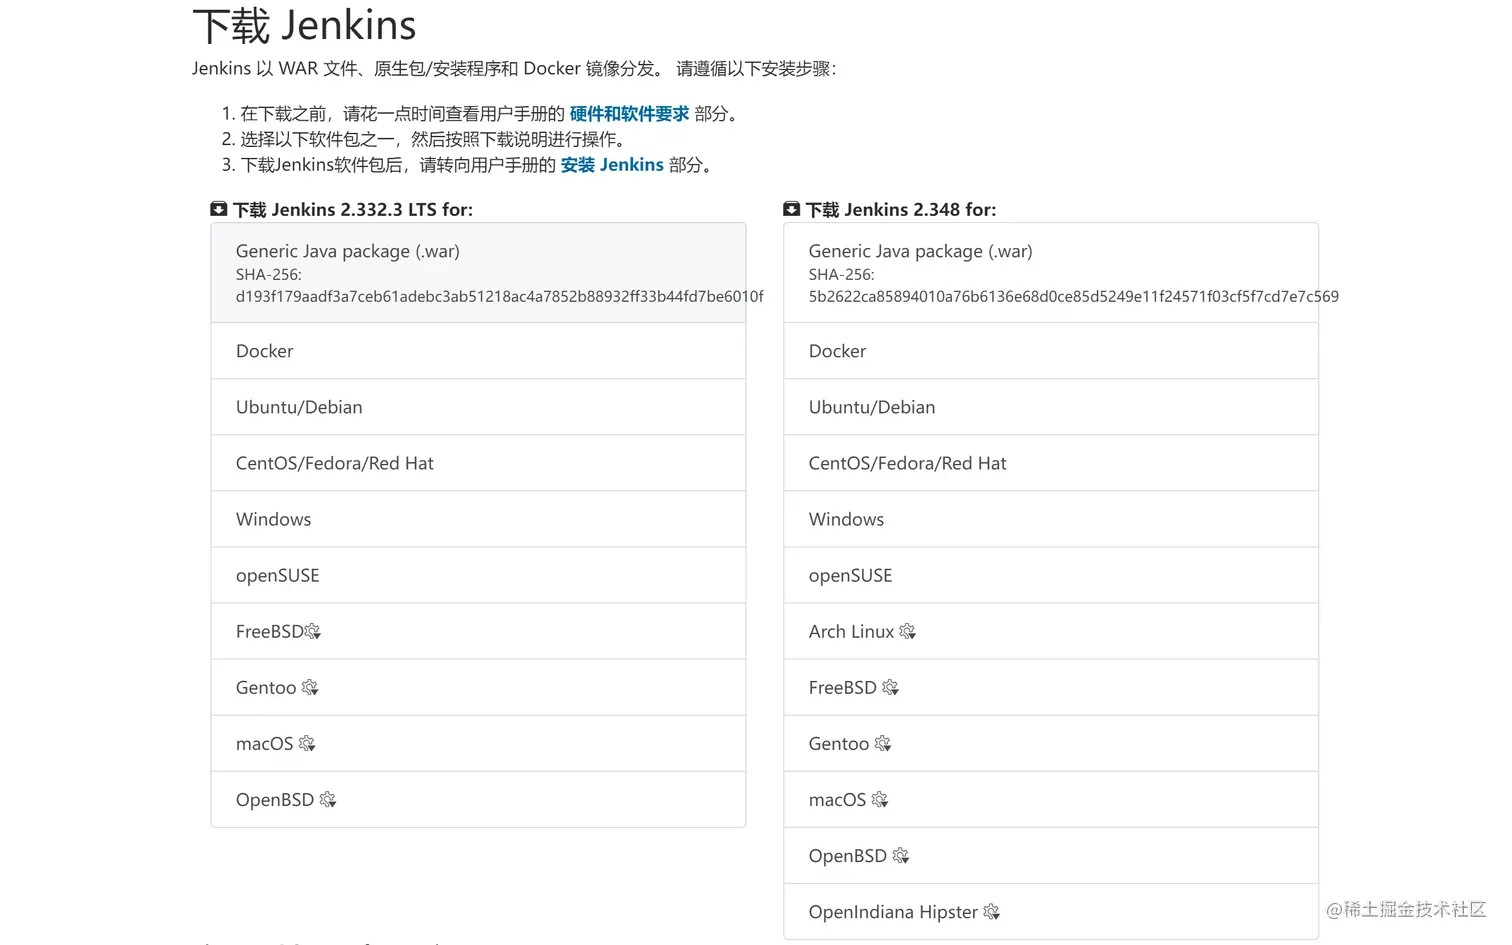Open the 安装 Jenkins handbook link
Viewport: 1512px width, 945px height.
612,165
